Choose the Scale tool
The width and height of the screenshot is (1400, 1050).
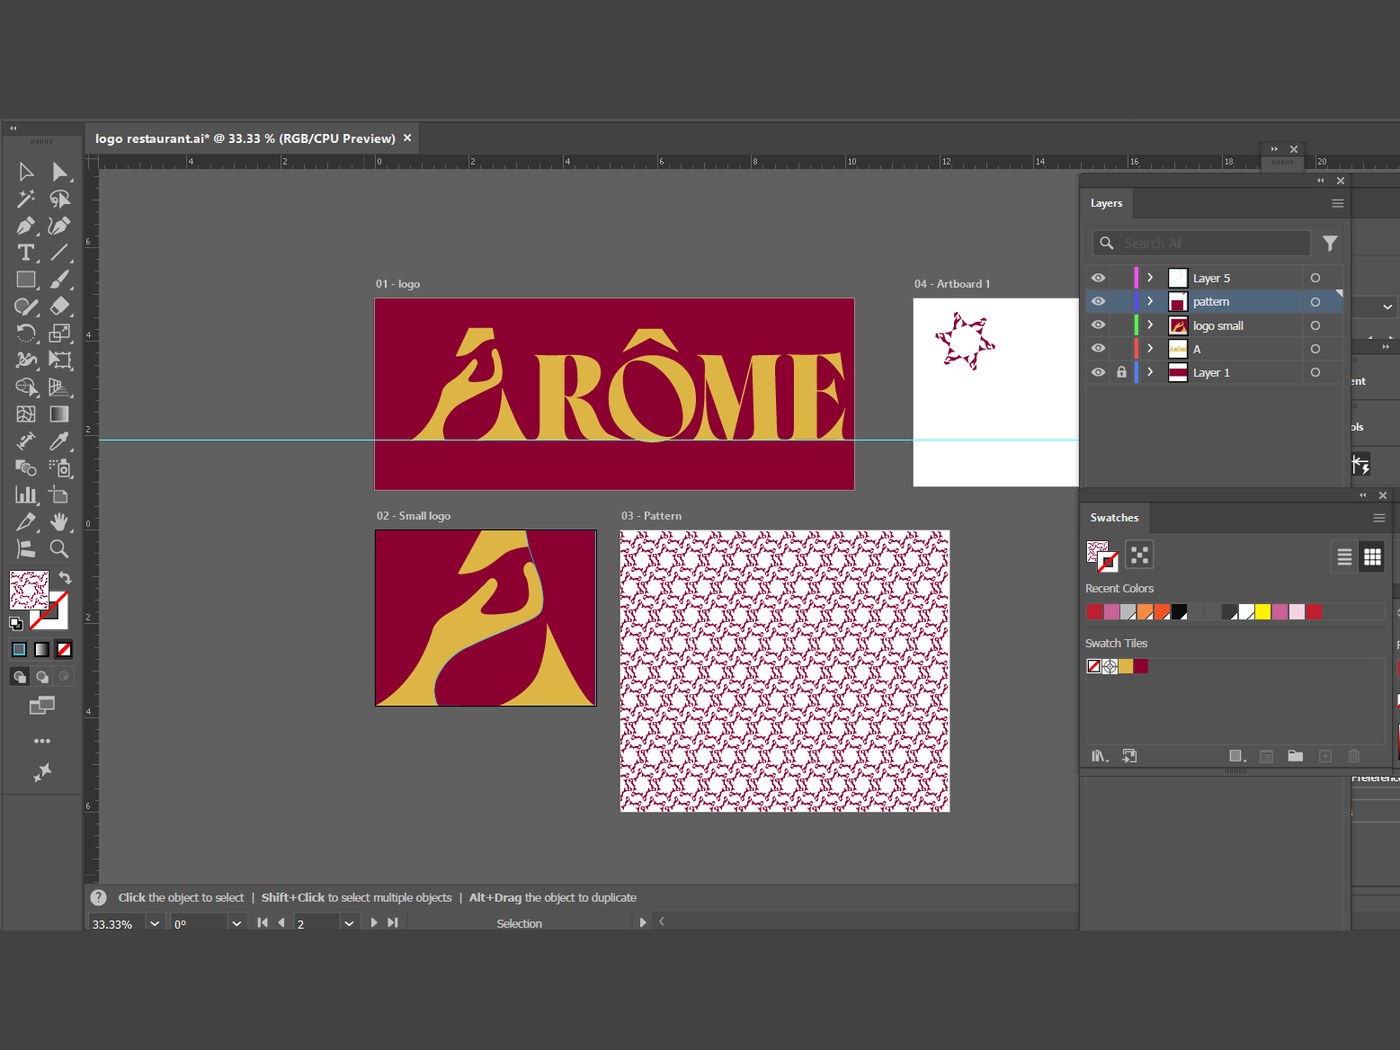pos(60,333)
